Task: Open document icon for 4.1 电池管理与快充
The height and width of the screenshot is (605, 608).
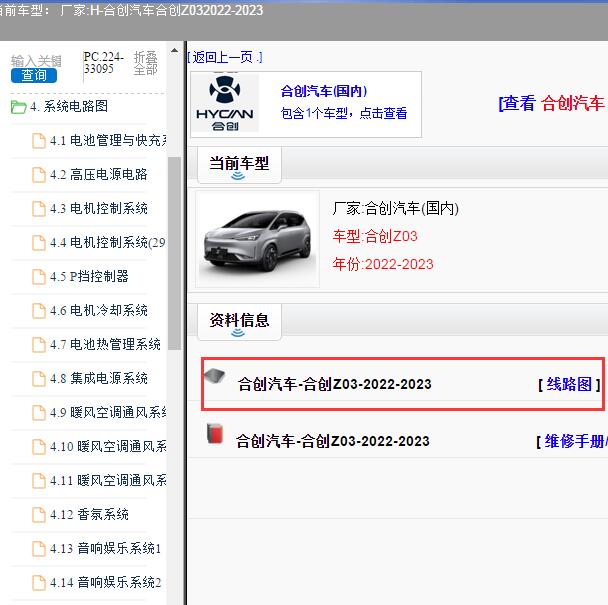Action: pyautogui.click(x=38, y=140)
